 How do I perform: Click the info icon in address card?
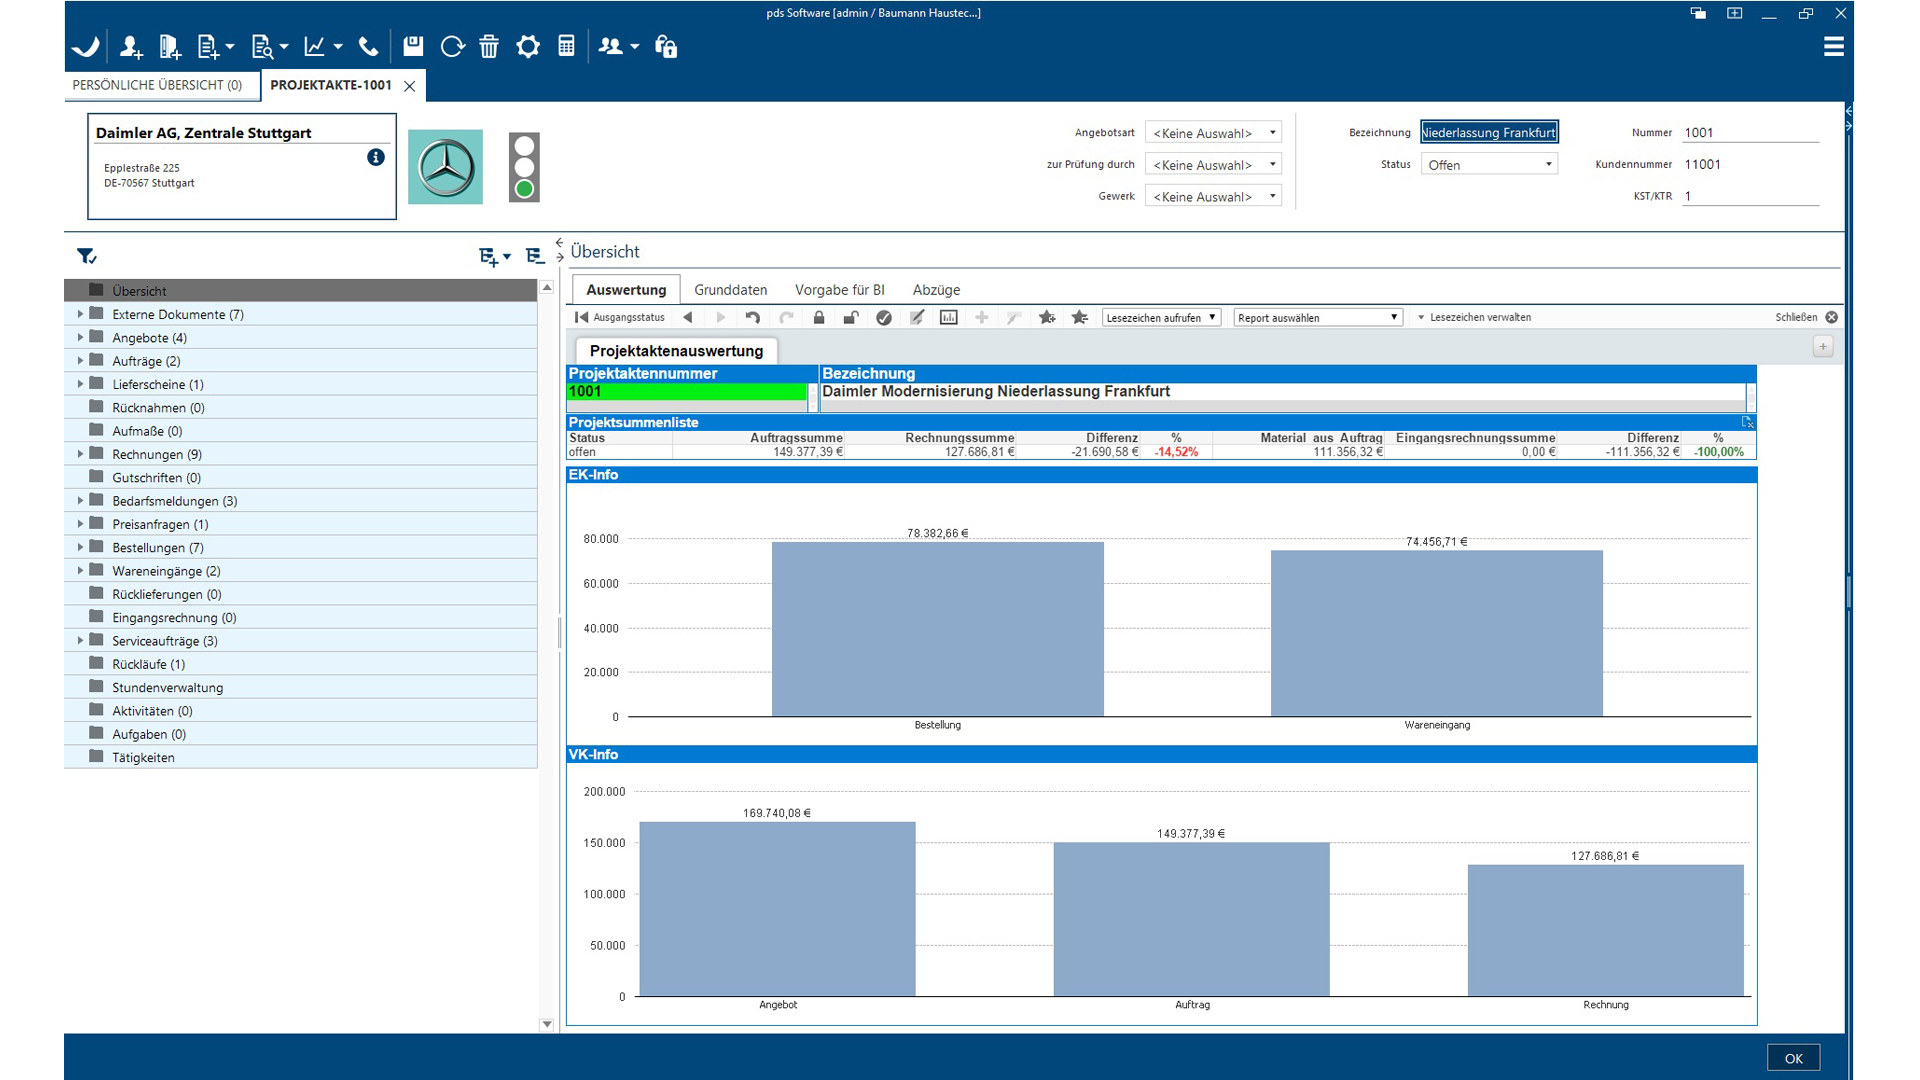pos(376,157)
